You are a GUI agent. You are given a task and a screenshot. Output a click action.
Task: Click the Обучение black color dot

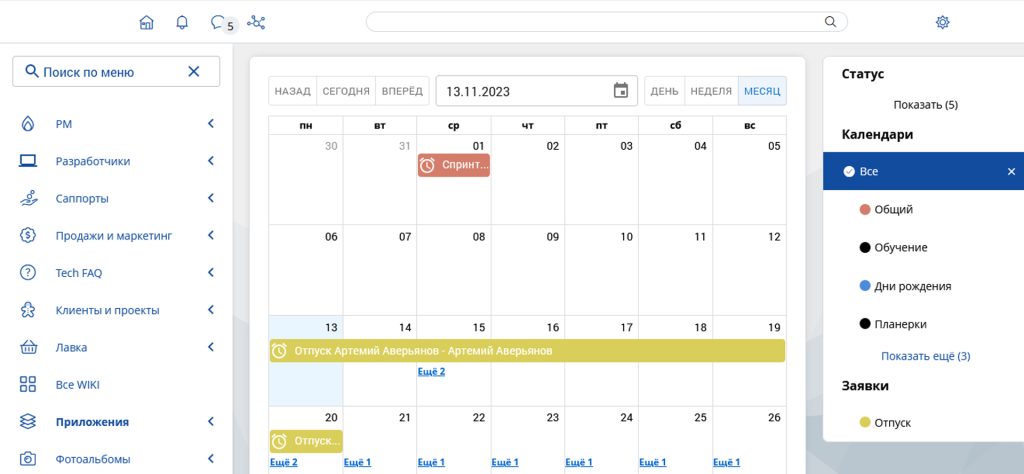865,248
